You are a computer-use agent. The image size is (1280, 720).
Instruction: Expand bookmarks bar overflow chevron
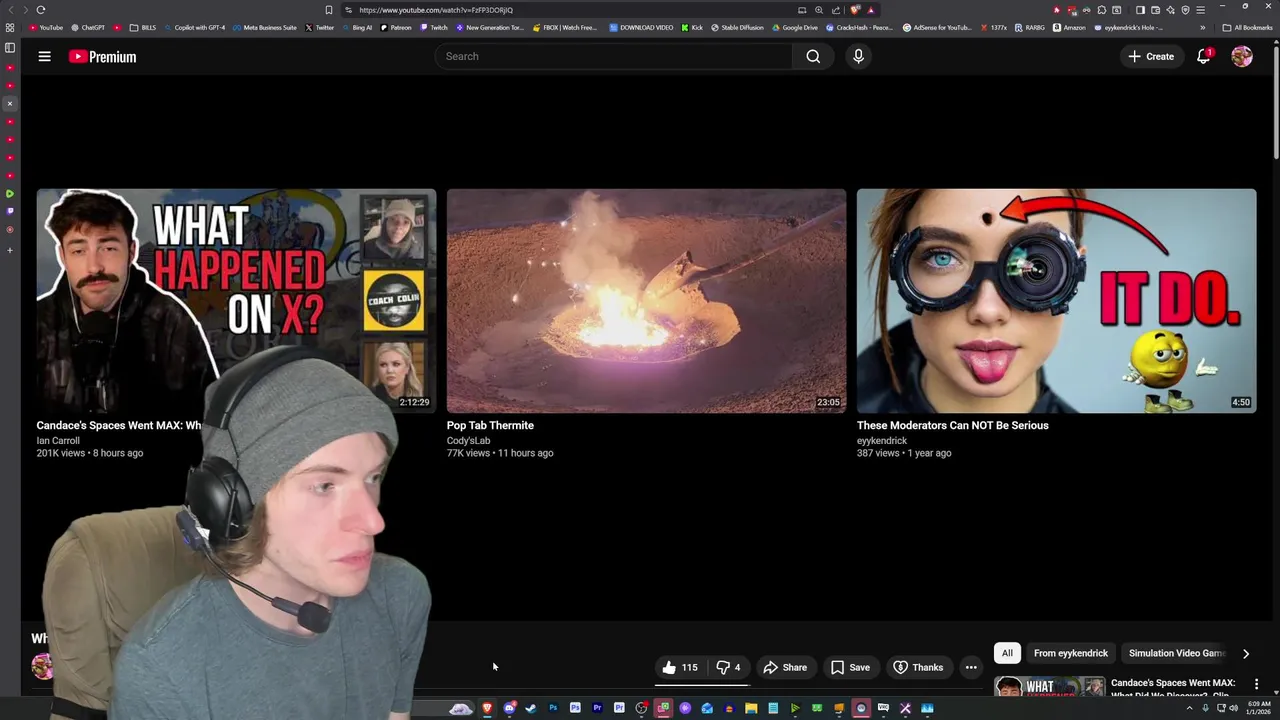click(x=1203, y=28)
